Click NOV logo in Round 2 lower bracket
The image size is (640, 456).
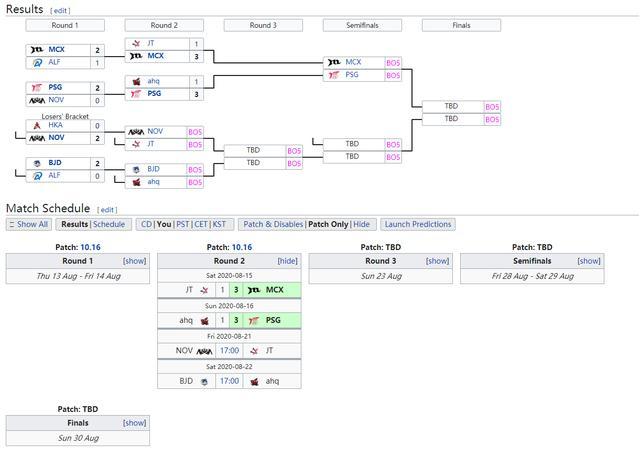pyautogui.click(x=136, y=131)
